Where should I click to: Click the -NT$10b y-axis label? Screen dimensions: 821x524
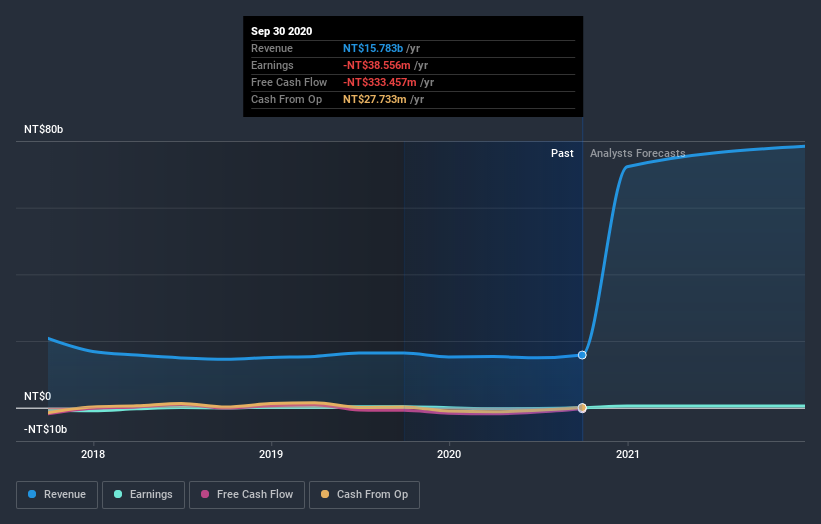[x=46, y=429]
